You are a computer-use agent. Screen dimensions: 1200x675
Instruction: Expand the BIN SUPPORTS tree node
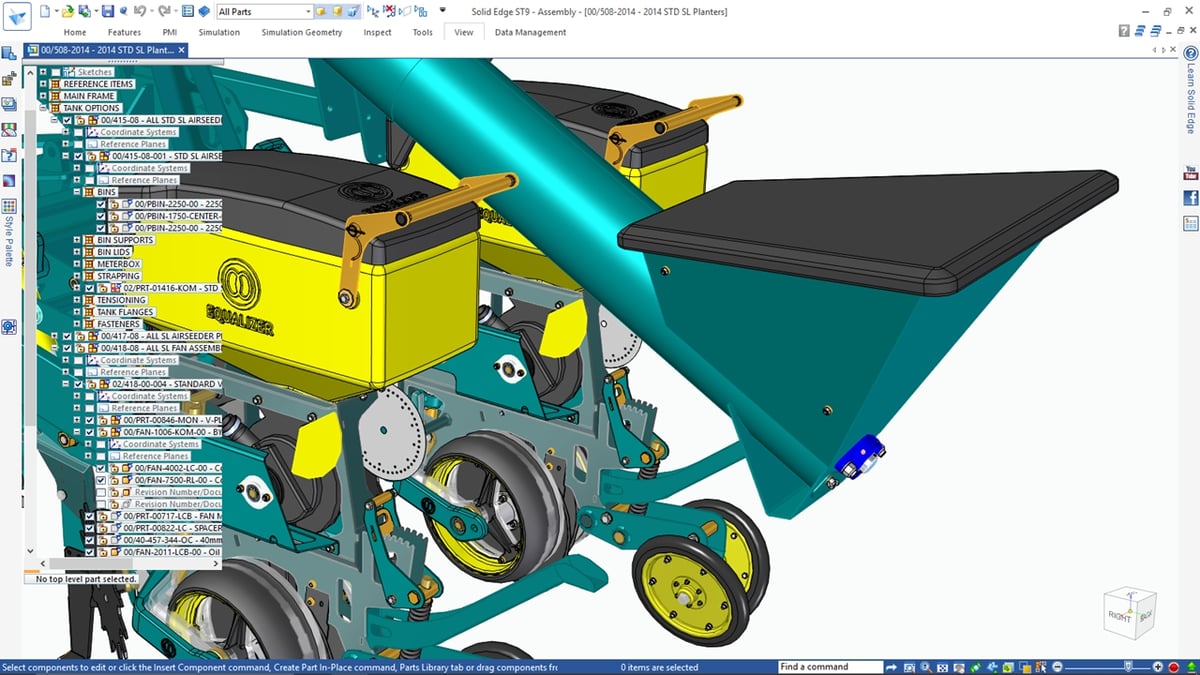click(77, 240)
